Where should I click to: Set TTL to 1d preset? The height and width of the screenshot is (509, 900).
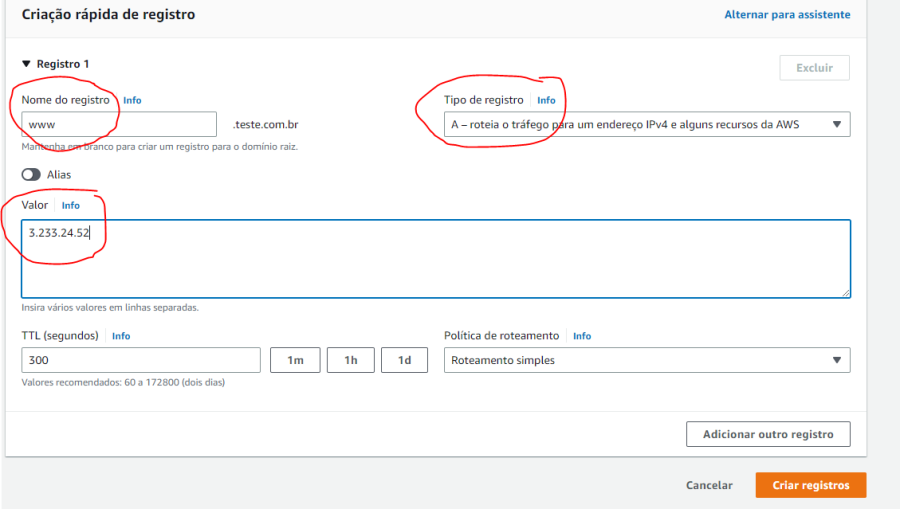tap(404, 360)
